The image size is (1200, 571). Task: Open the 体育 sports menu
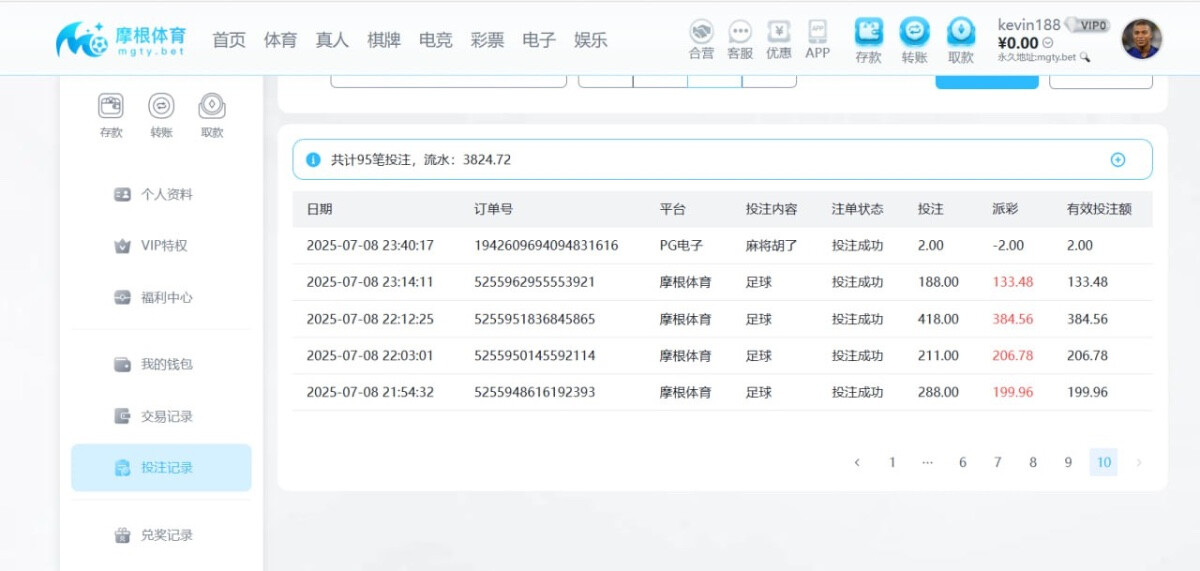click(x=280, y=40)
